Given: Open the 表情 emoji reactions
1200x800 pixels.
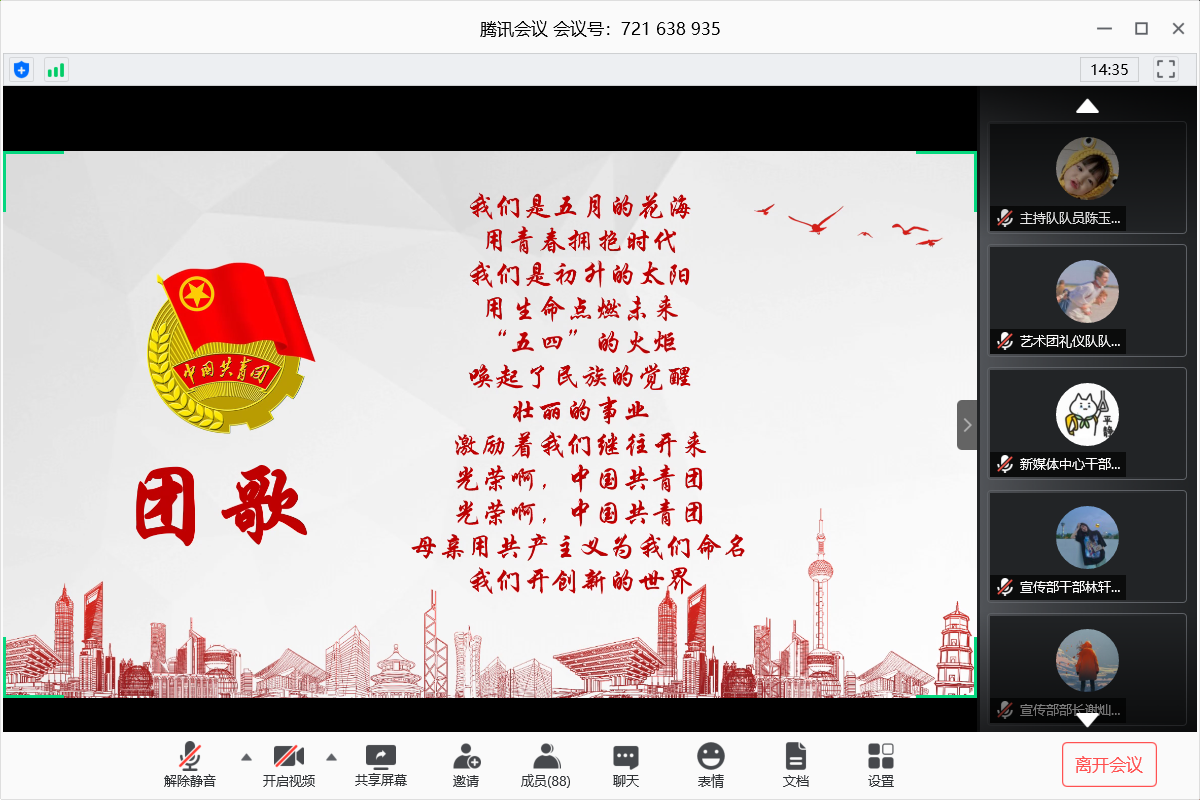Looking at the screenshot, I should (711, 765).
